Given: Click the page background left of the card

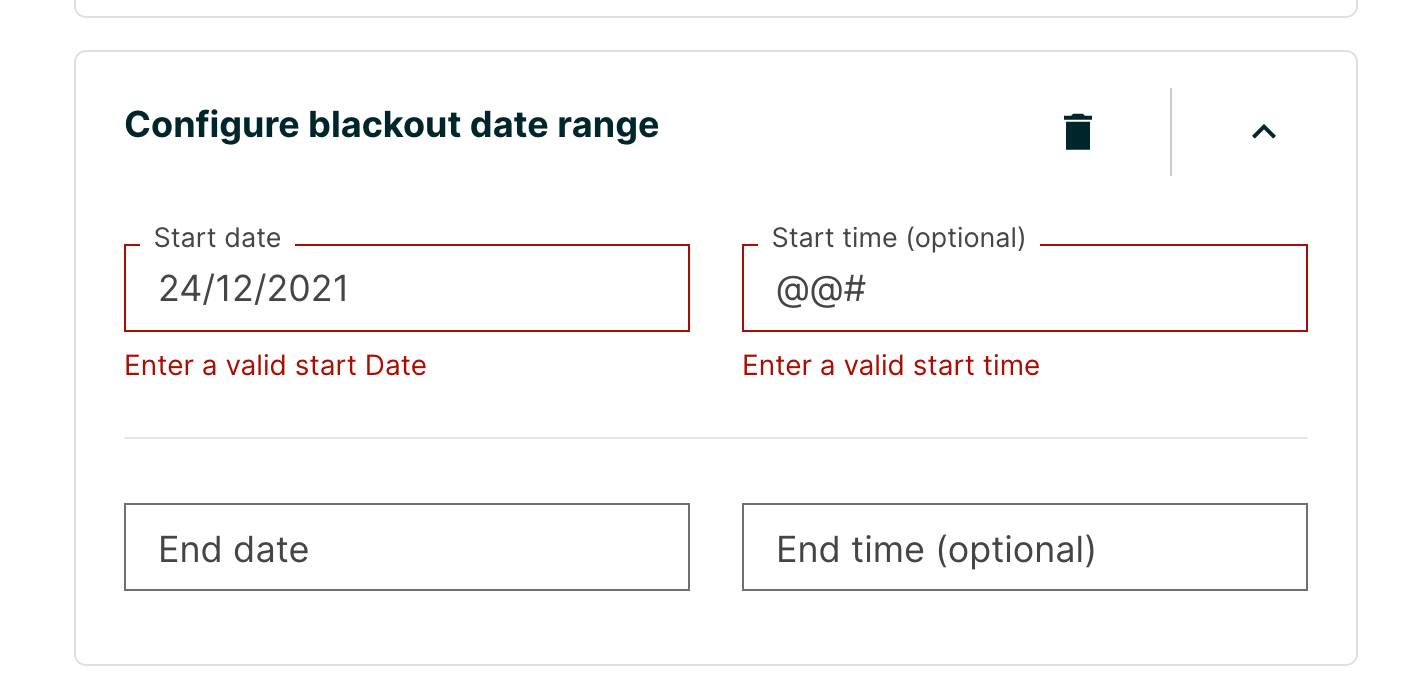Looking at the screenshot, I should (36, 350).
